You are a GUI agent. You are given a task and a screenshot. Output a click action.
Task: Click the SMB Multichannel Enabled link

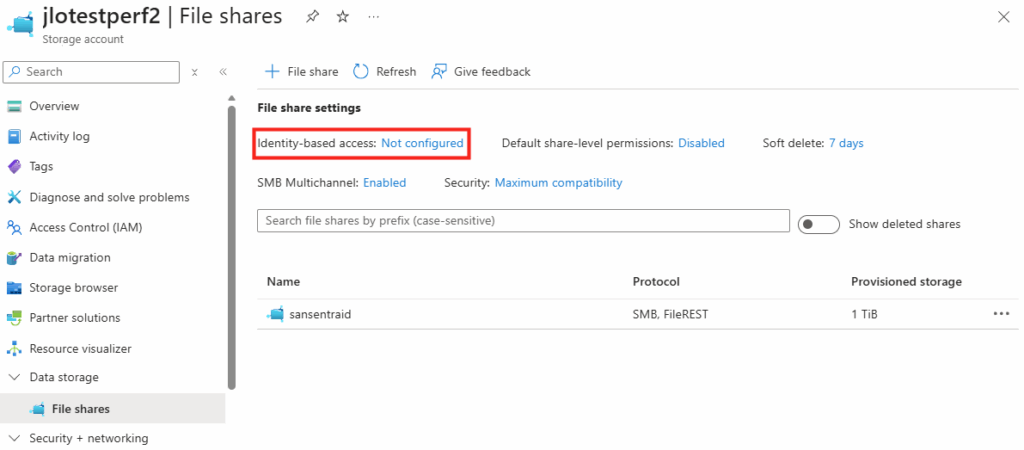384,183
